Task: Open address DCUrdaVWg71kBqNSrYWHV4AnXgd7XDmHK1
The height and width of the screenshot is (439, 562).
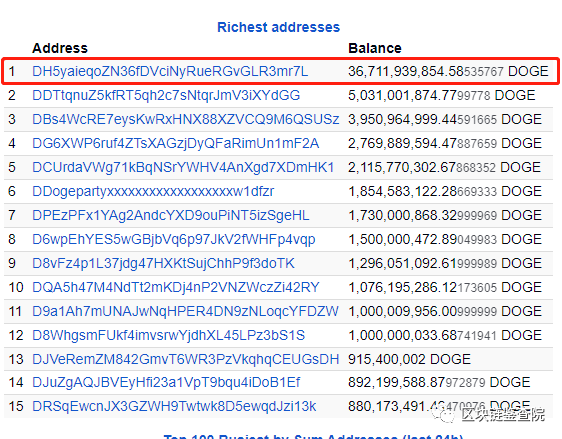Action: pos(183,167)
